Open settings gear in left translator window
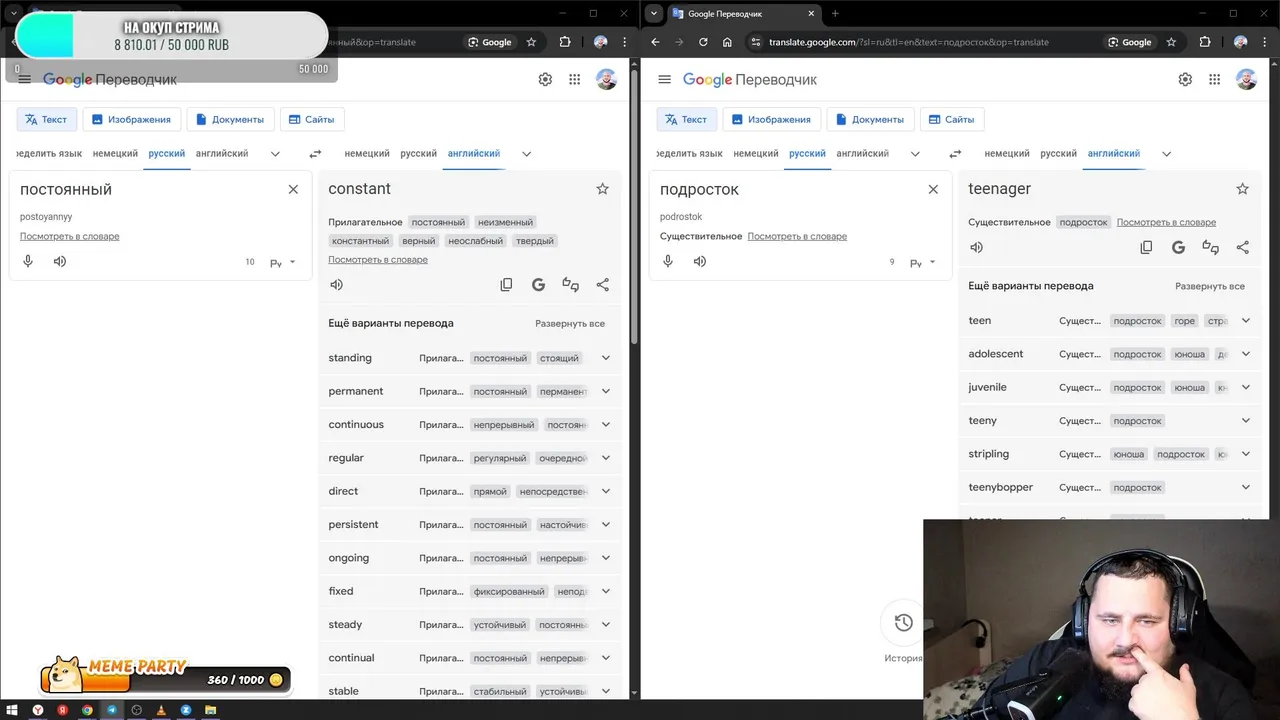 [545, 79]
